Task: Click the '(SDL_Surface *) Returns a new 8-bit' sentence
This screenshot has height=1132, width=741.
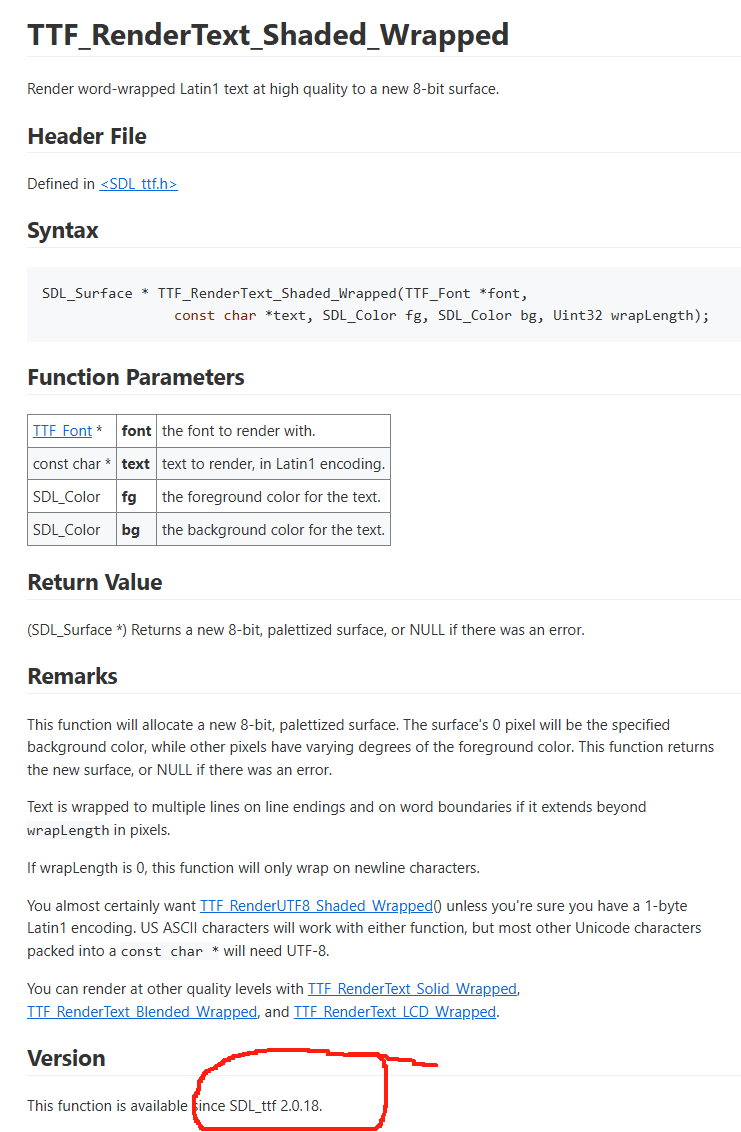Action: [306, 630]
